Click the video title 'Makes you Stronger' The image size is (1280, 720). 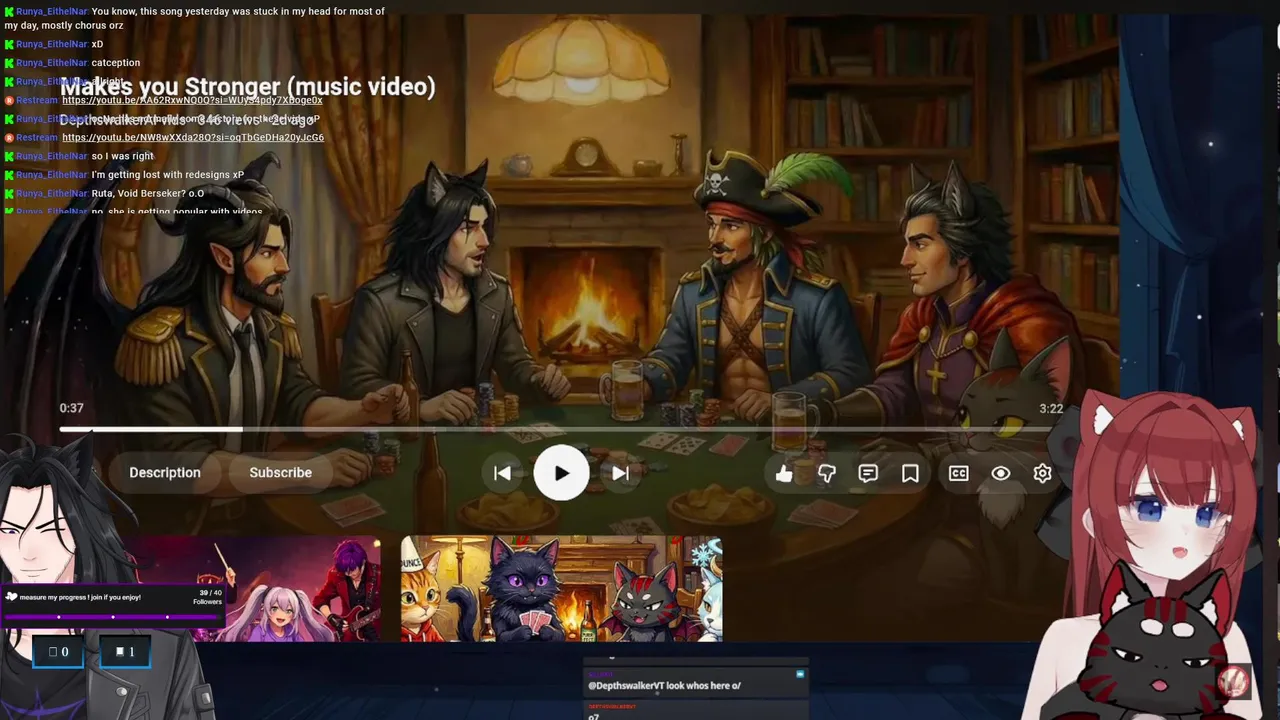pyautogui.click(x=248, y=87)
